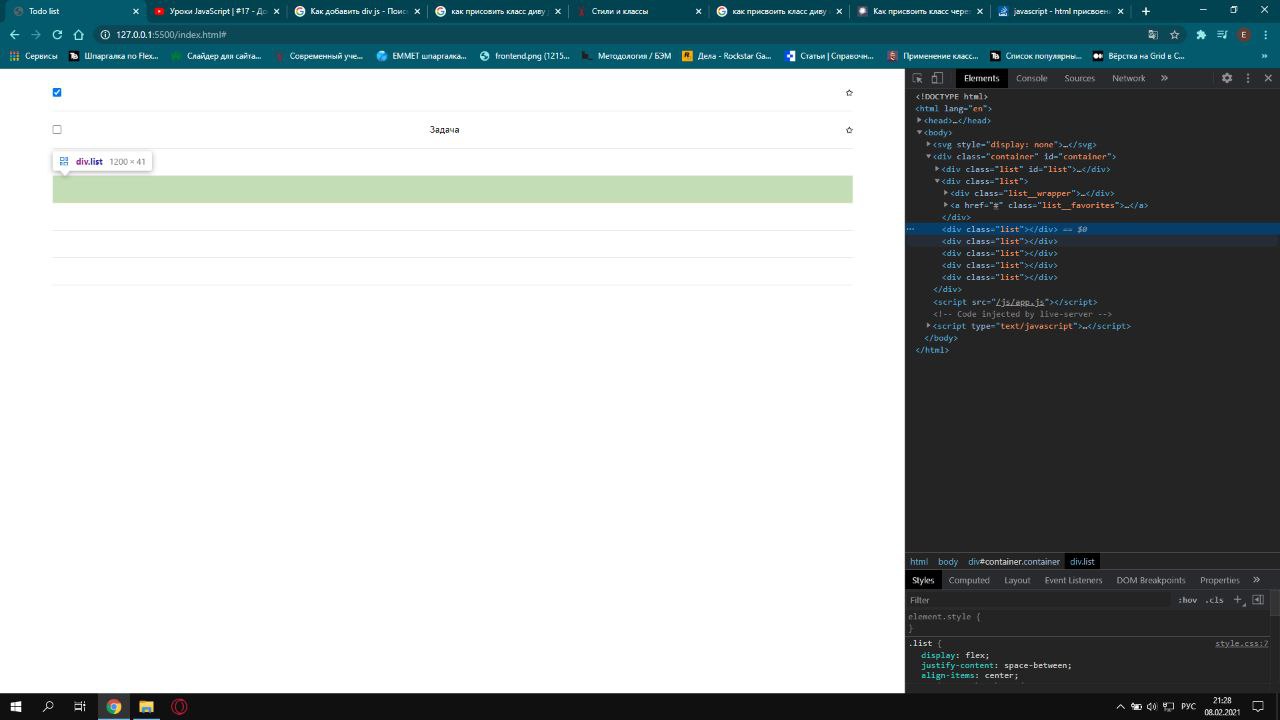Open the EMMET шпаргалка bookmark

pos(421,56)
